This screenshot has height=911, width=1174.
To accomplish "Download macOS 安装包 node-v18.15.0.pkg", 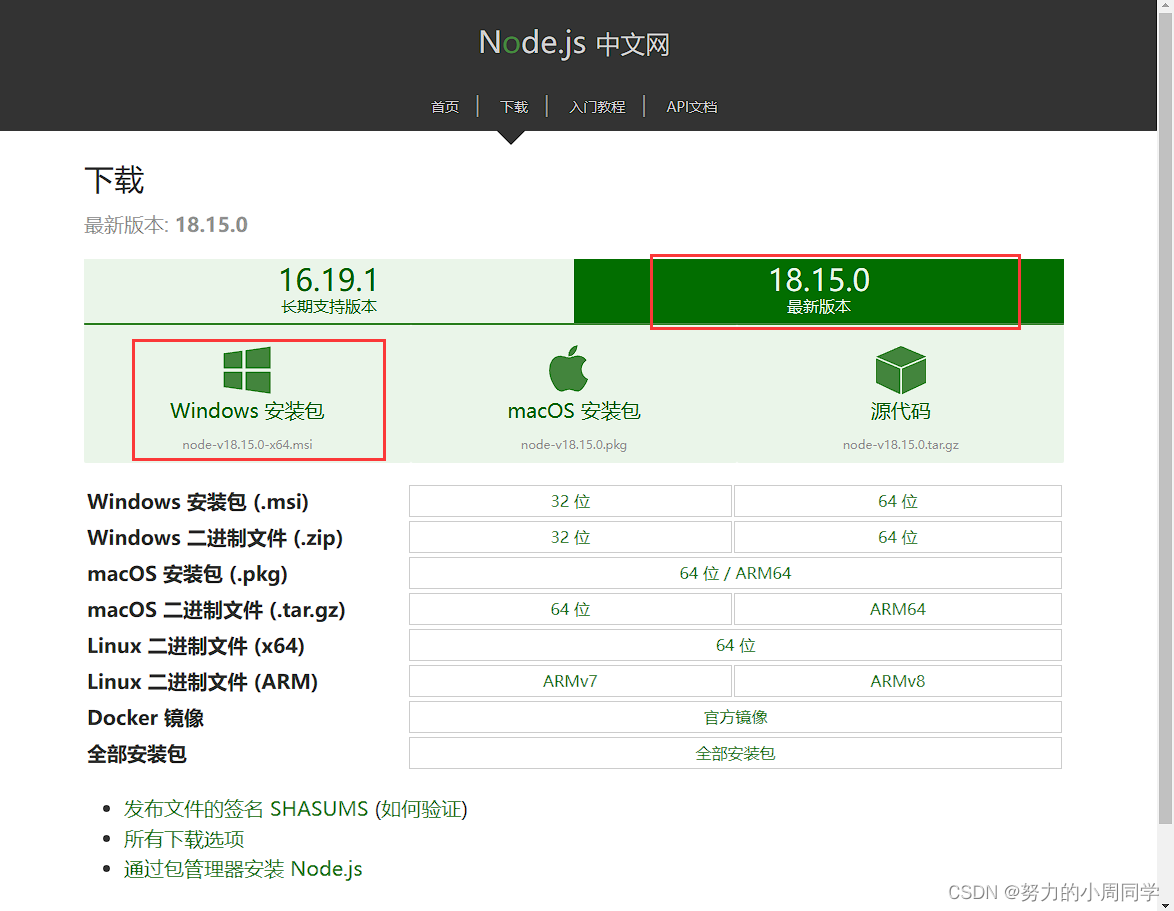I will click(x=574, y=398).
